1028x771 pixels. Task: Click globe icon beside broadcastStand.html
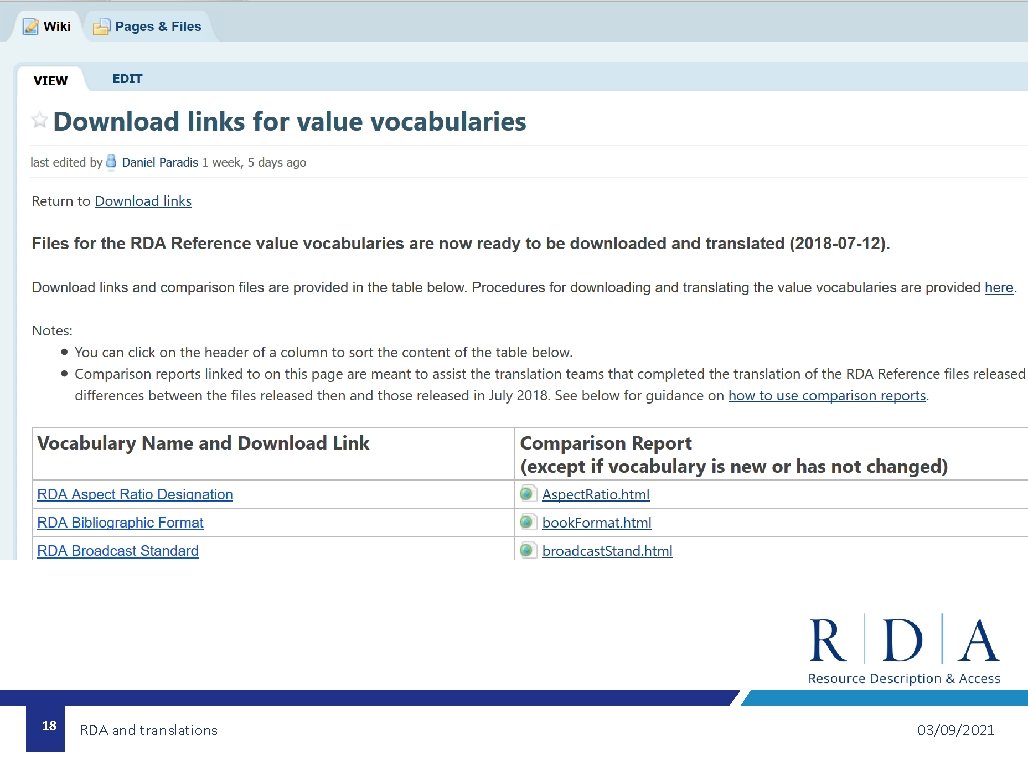point(528,550)
